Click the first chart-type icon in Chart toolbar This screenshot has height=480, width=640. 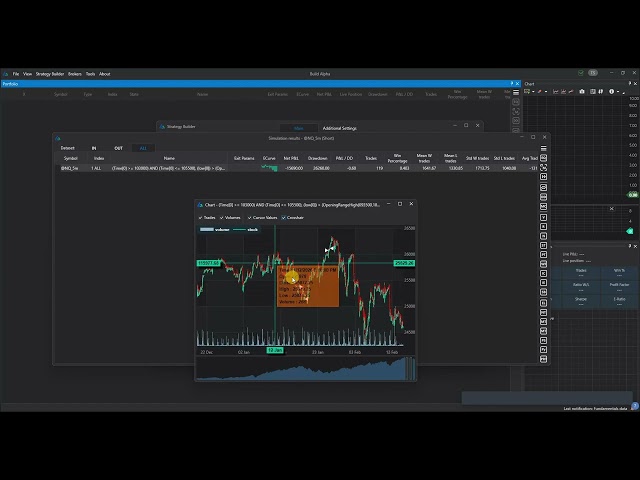click(556, 91)
